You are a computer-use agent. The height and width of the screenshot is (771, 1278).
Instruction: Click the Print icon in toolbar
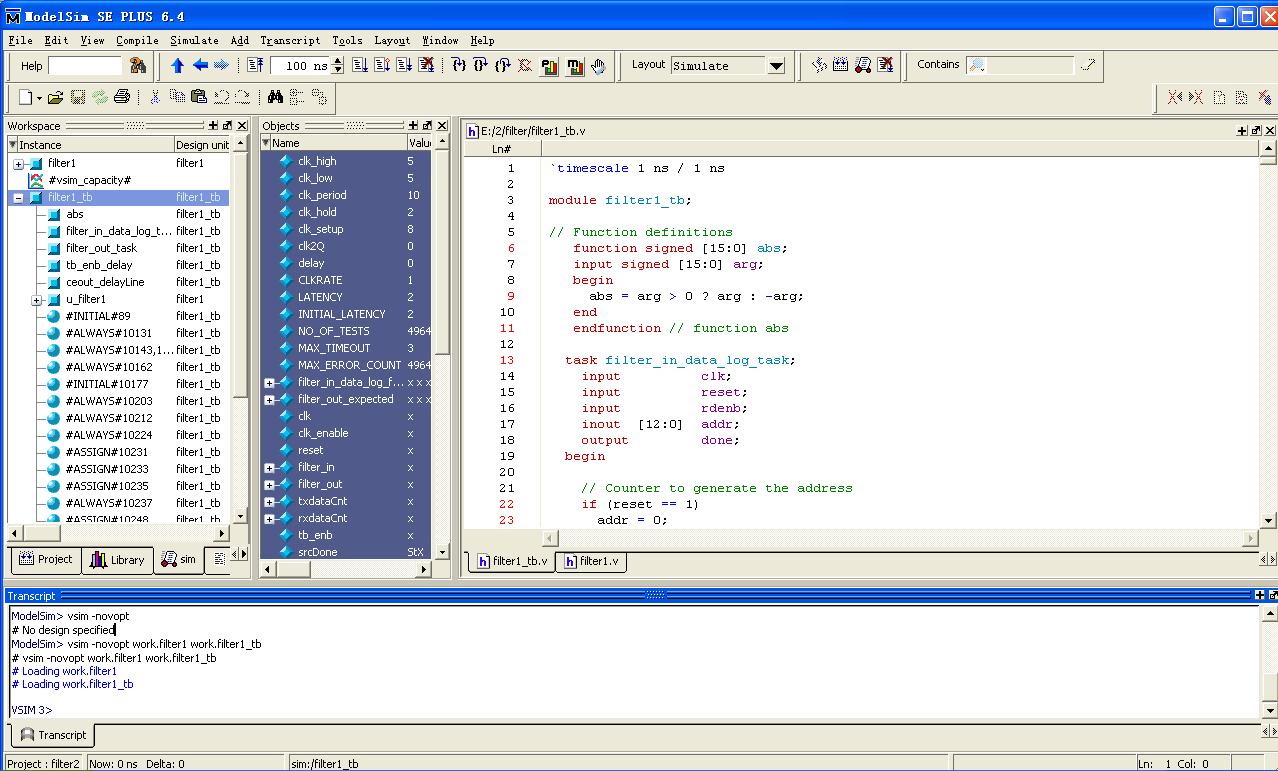click(x=122, y=97)
